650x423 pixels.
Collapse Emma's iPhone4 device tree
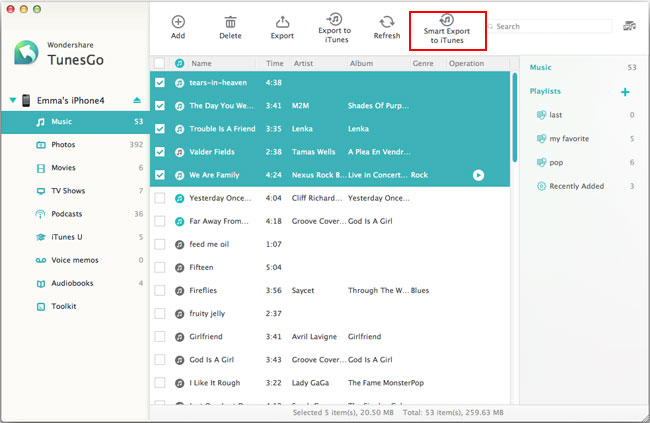(13, 100)
